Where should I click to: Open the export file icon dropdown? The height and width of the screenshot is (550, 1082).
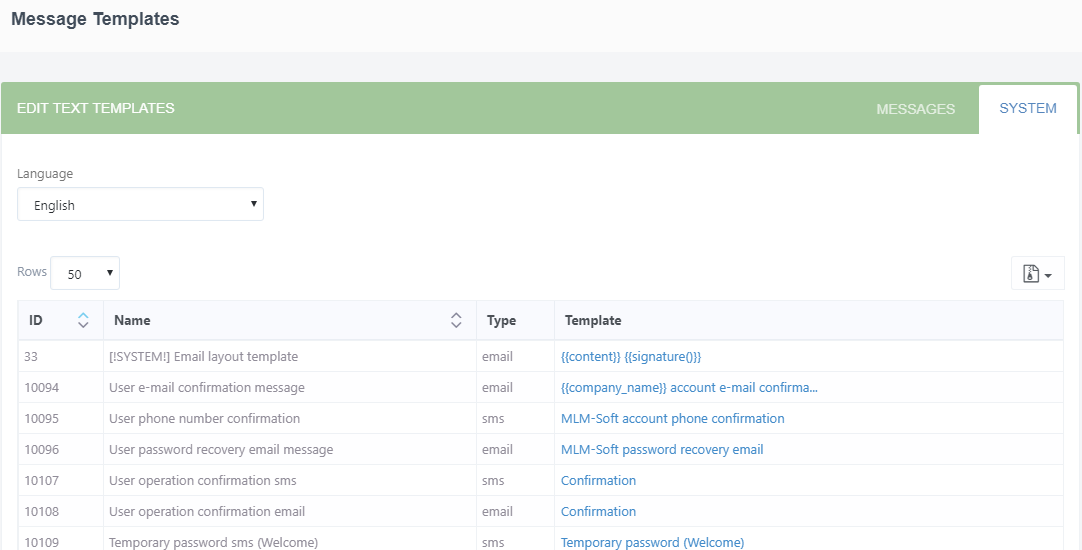[x=1037, y=273]
